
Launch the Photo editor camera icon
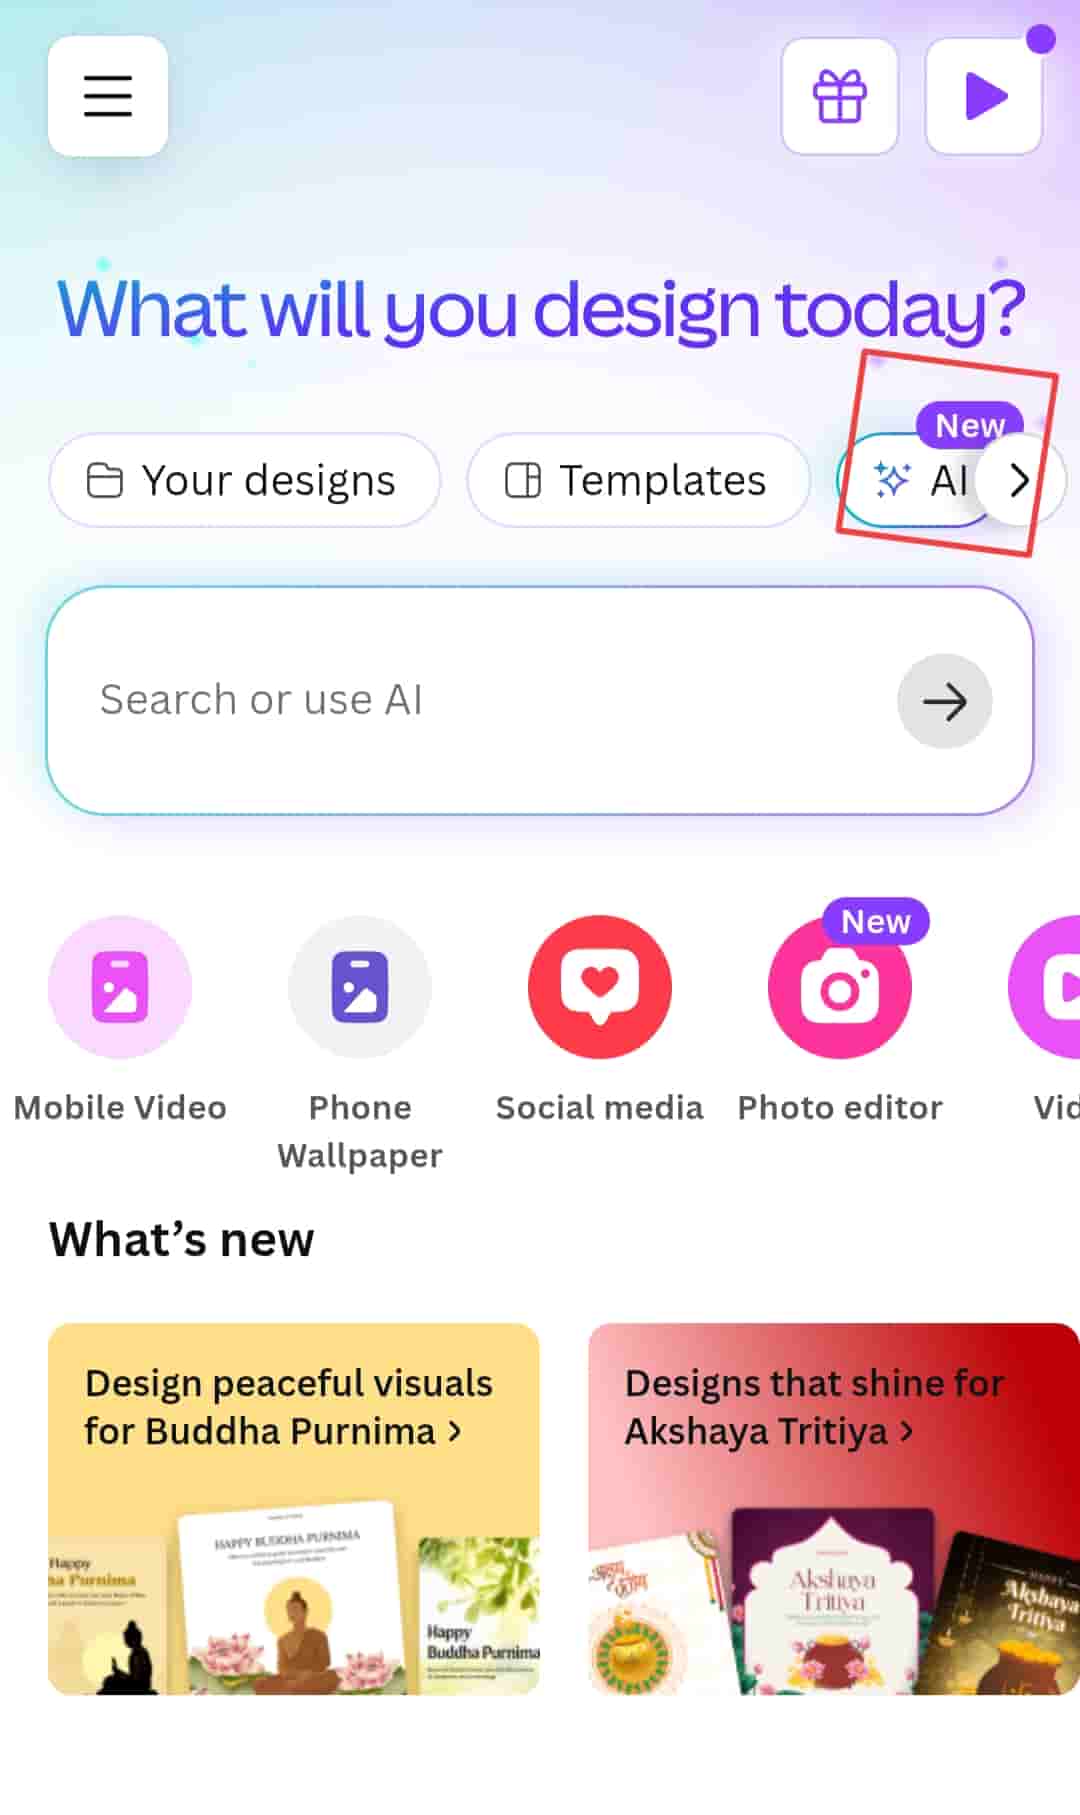pos(840,987)
